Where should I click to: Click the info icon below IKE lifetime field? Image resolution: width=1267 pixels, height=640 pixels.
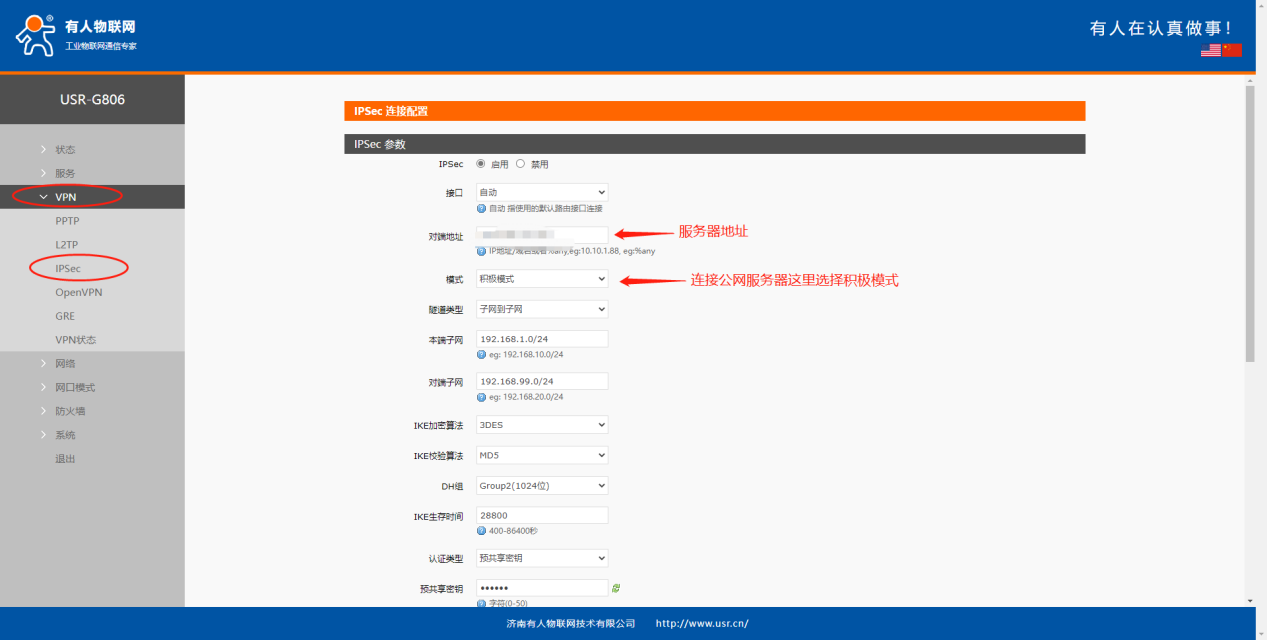point(481,531)
